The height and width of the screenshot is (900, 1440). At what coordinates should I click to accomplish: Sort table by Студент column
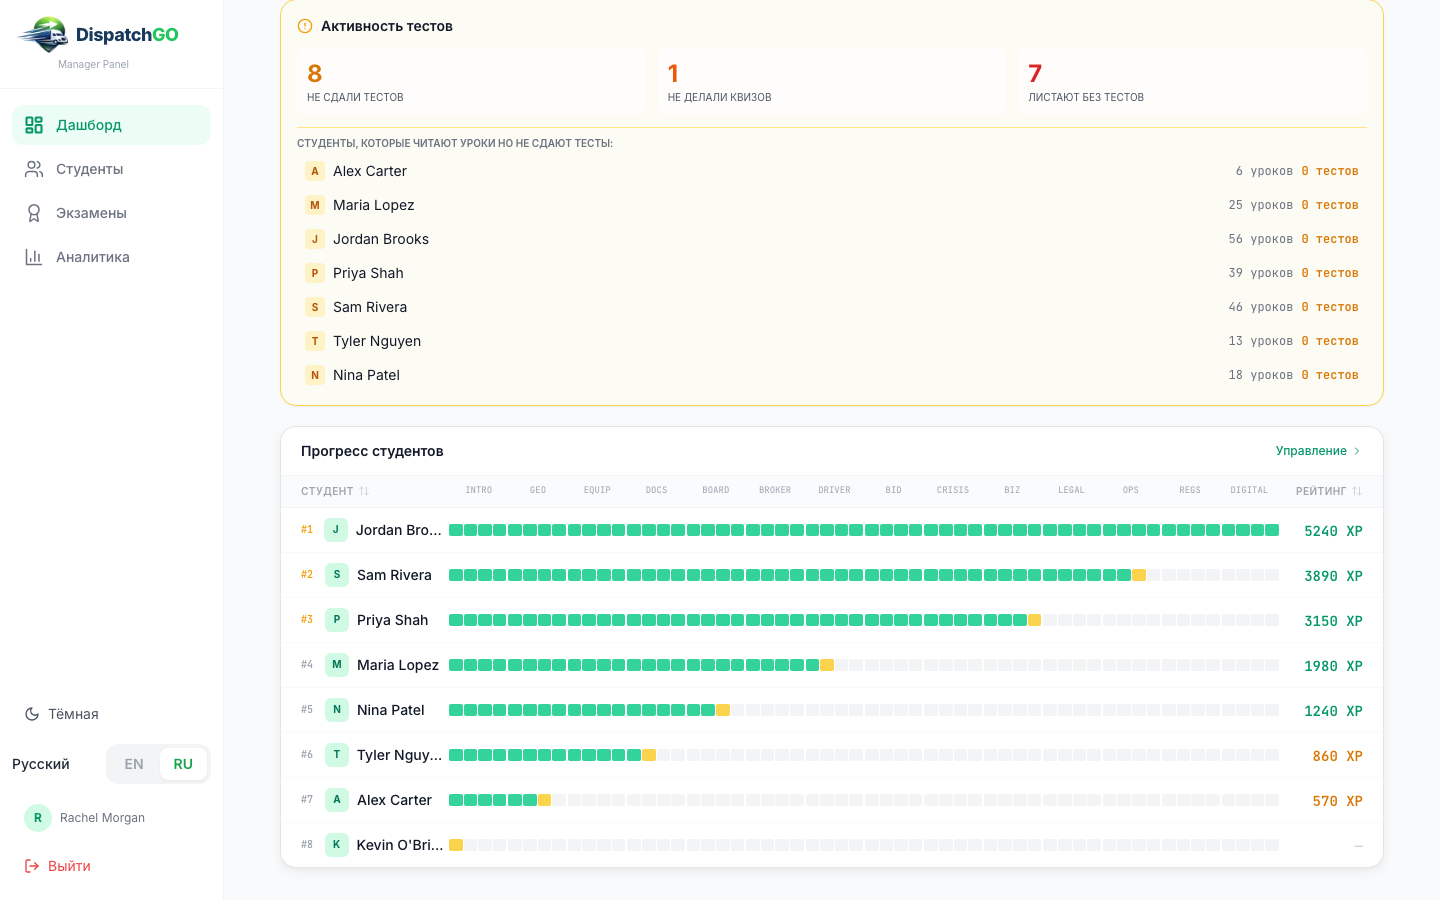click(x=335, y=491)
